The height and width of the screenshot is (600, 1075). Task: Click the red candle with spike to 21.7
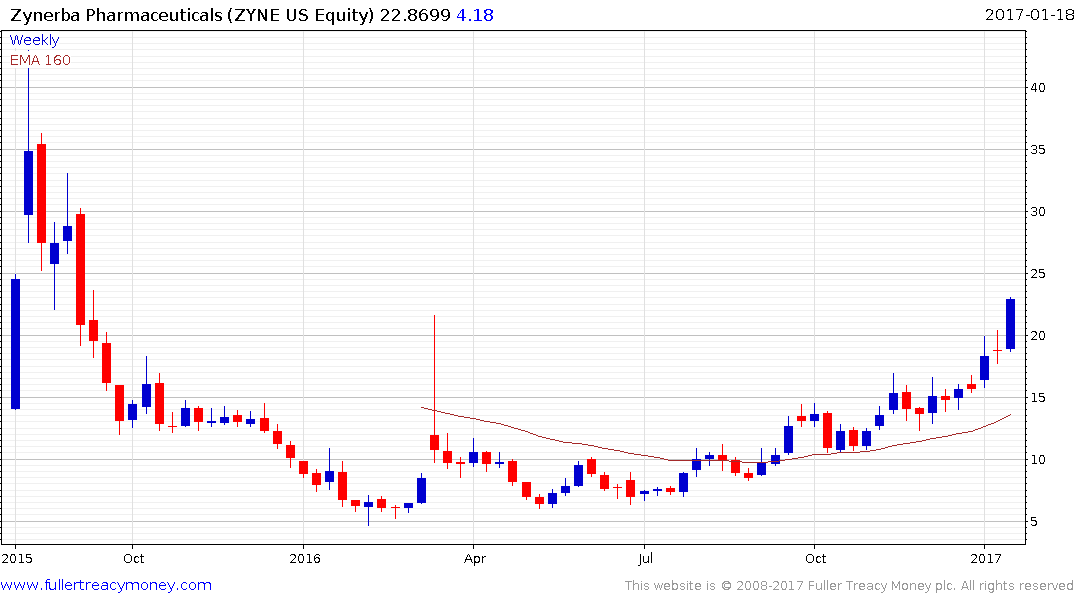click(435, 442)
